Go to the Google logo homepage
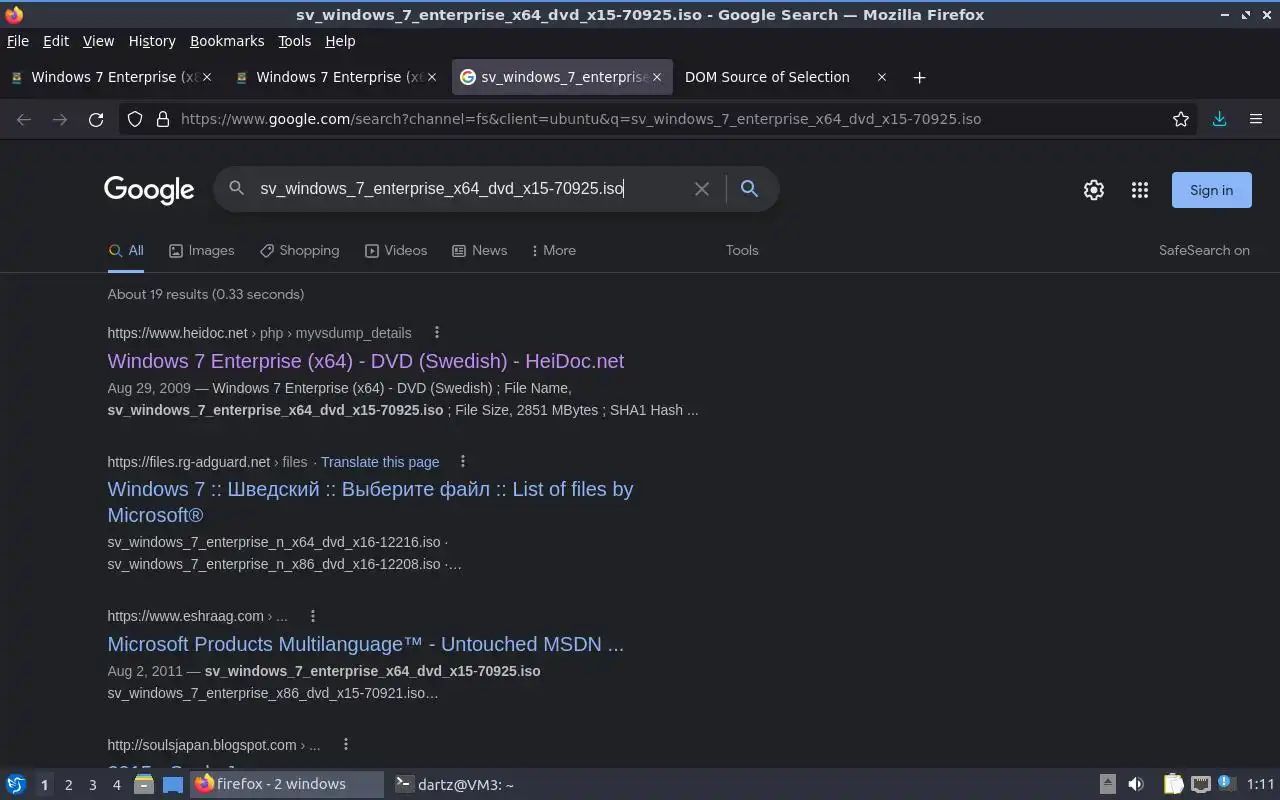This screenshot has width=1280, height=800. coord(149,190)
